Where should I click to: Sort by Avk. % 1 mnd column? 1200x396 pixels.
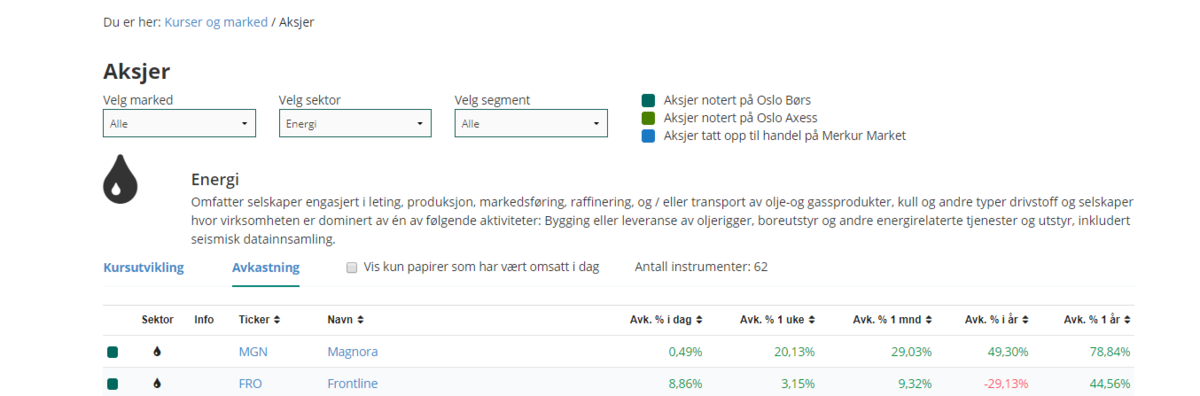pyautogui.click(x=892, y=320)
